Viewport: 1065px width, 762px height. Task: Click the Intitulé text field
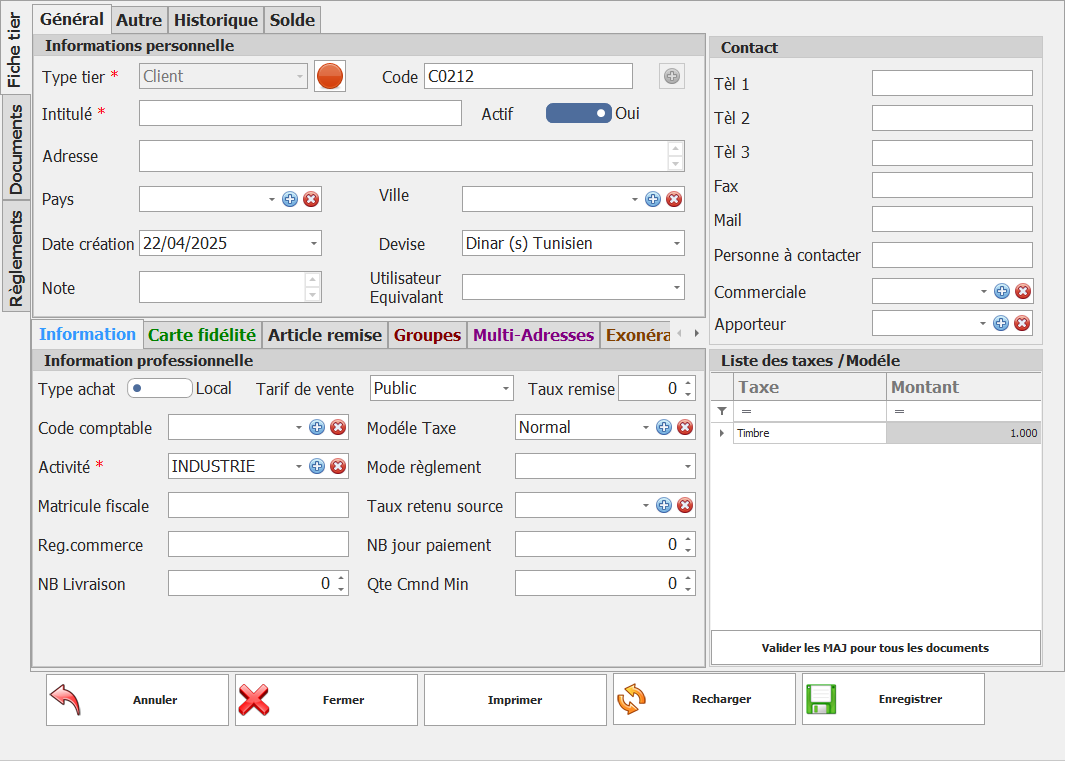point(300,114)
